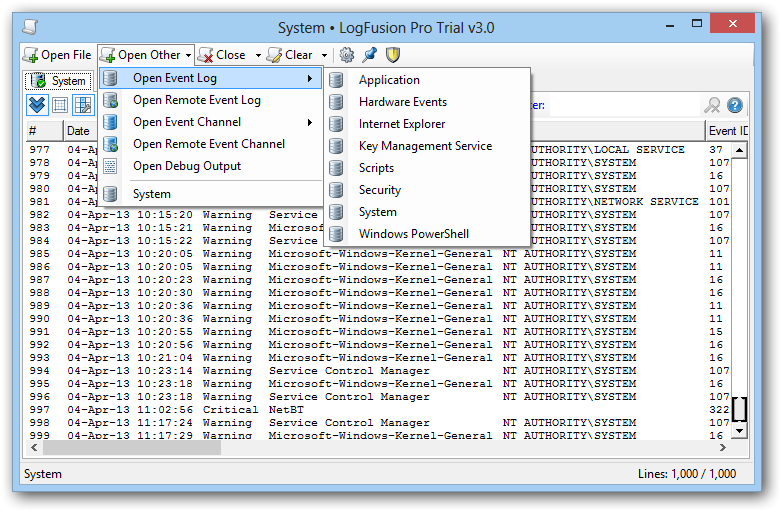The image size is (782, 512).
Task: Click the Close toolbar button
Action: pos(221,55)
